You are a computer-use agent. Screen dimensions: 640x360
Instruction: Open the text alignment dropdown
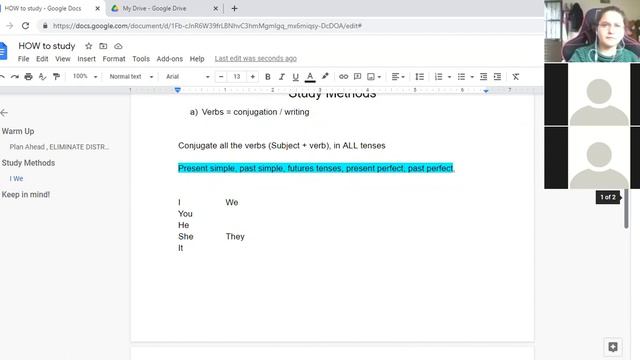(398, 77)
